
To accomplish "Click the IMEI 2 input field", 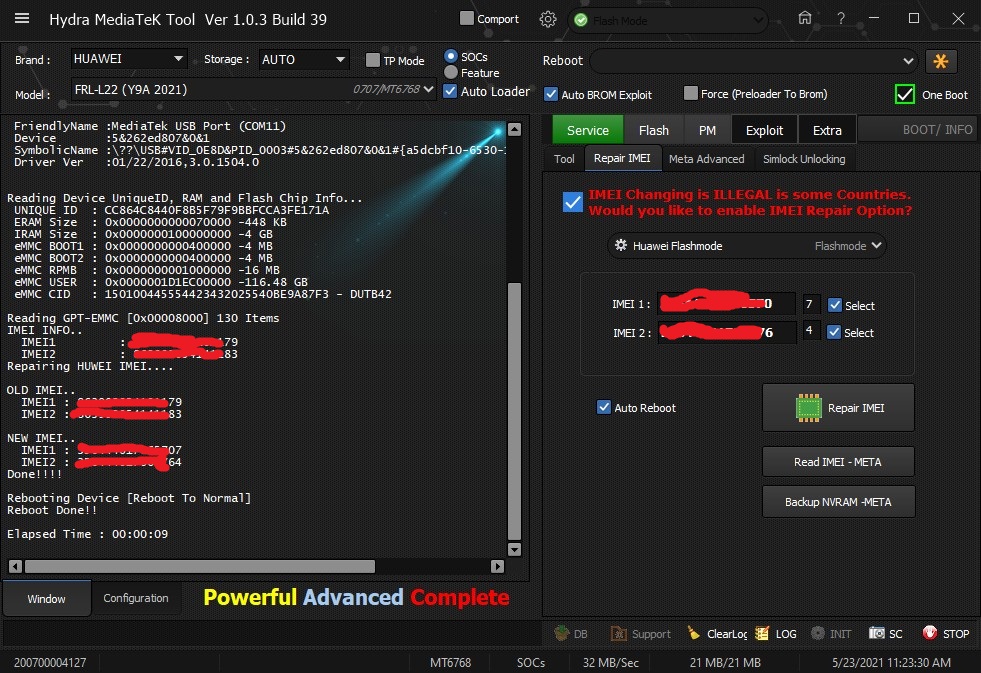I will (x=726, y=331).
